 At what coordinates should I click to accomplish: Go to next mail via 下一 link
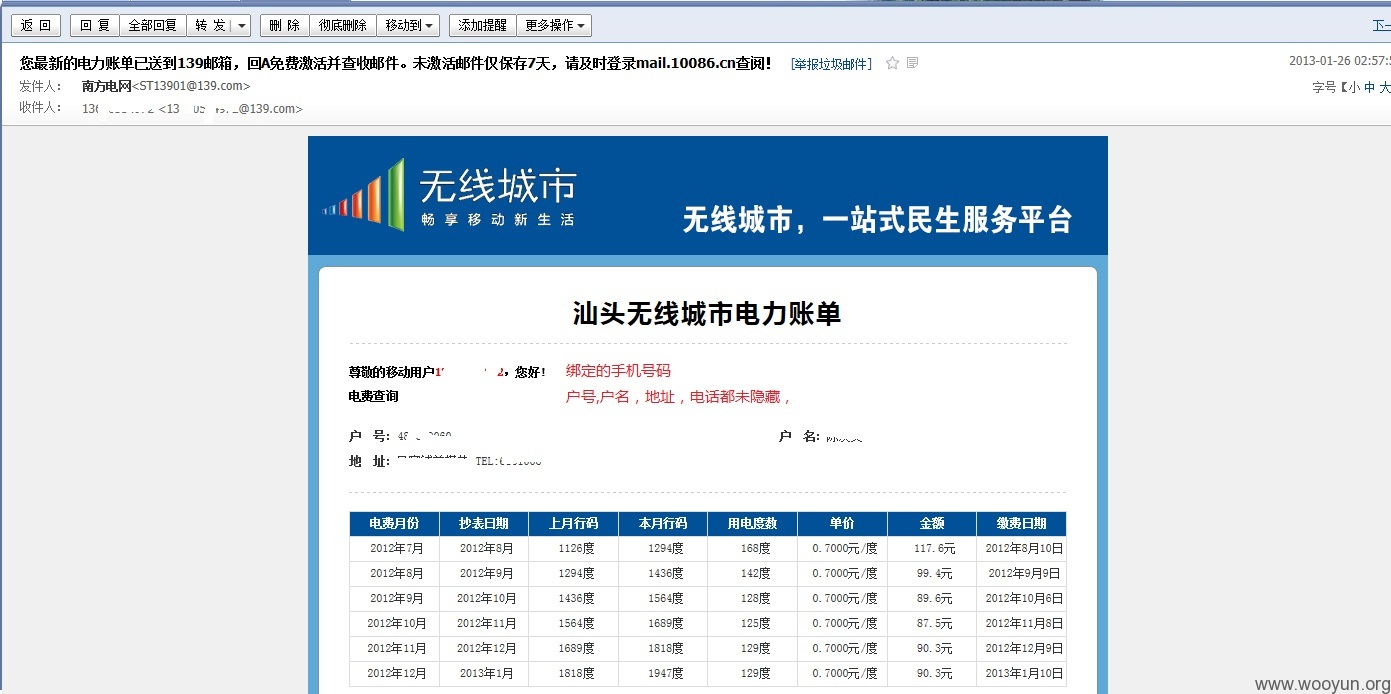(x=1381, y=25)
